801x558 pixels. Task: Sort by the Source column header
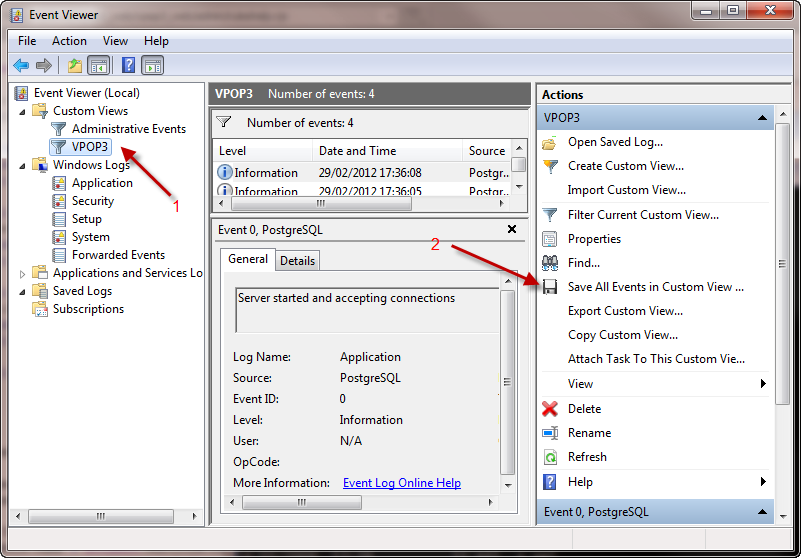pos(487,151)
